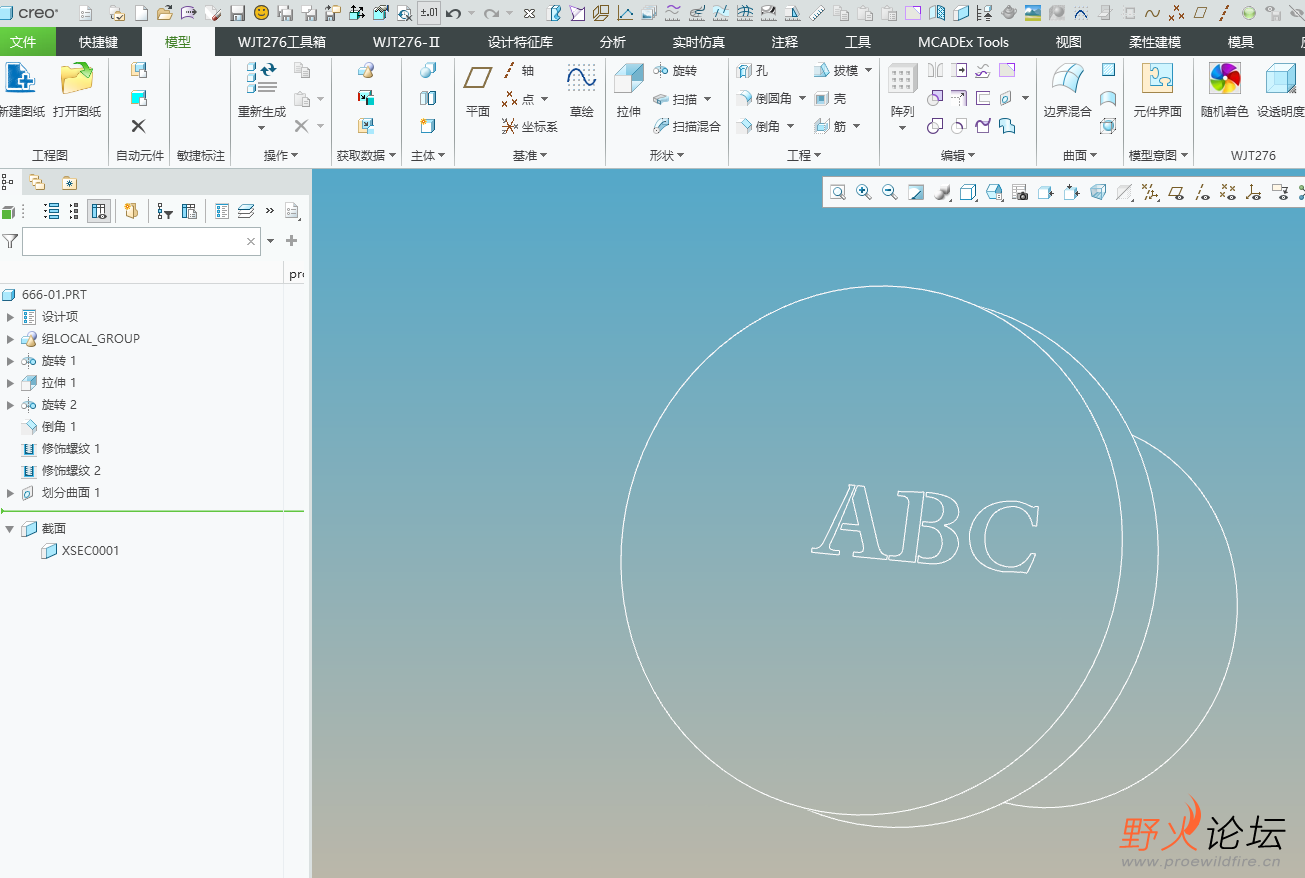Toggle the tree columns display button
The width and height of the screenshot is (1305, 878).
(x=99, y=211)
